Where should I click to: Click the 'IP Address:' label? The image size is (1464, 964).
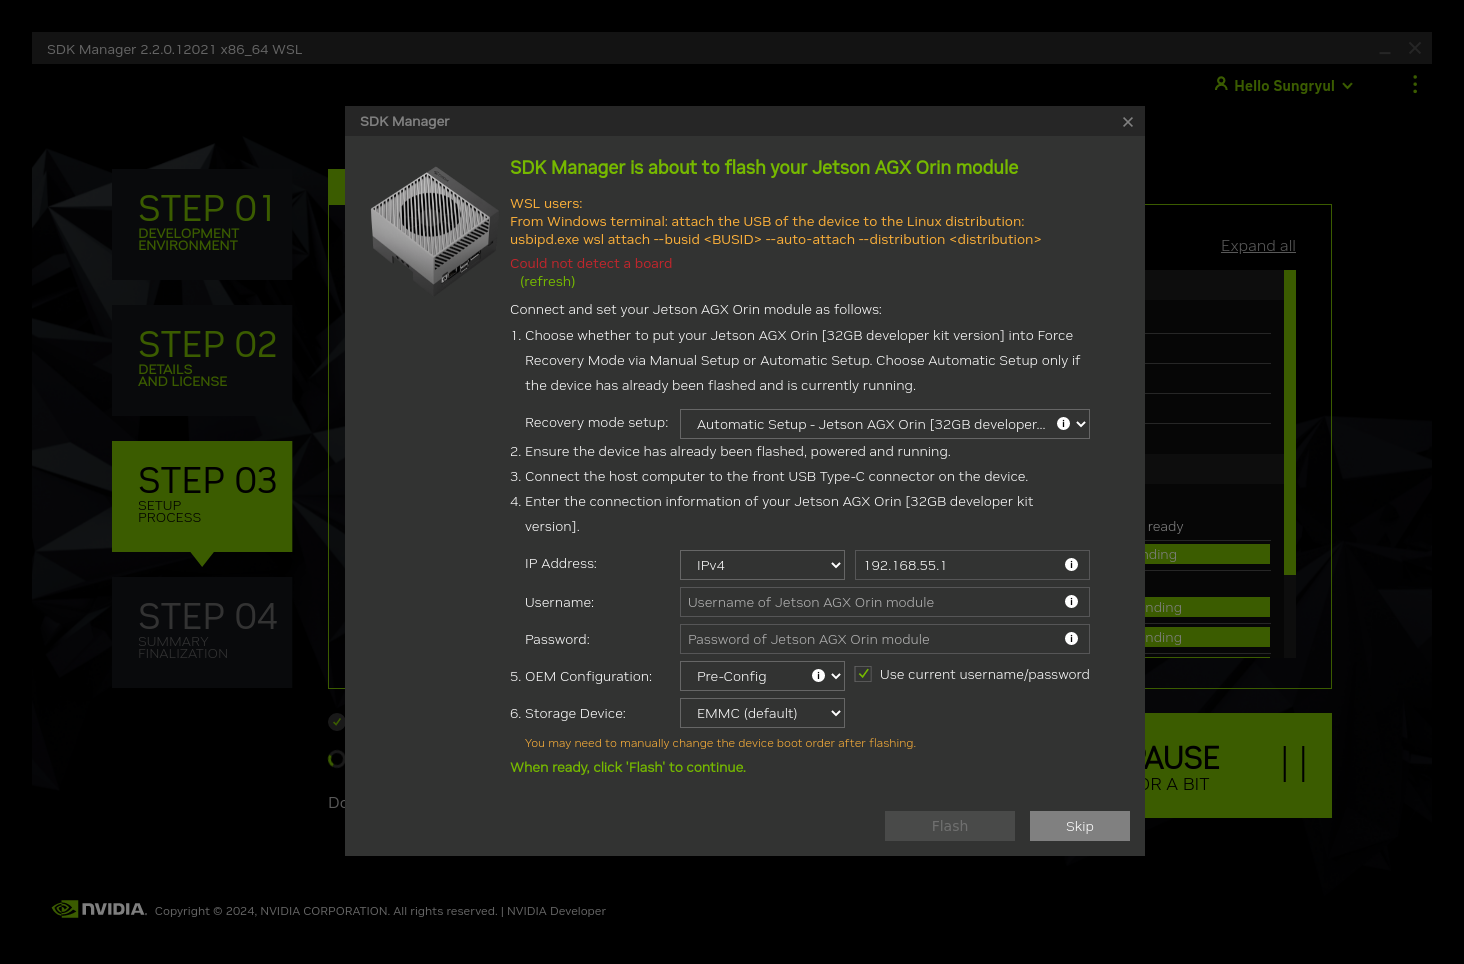point(561,564)
